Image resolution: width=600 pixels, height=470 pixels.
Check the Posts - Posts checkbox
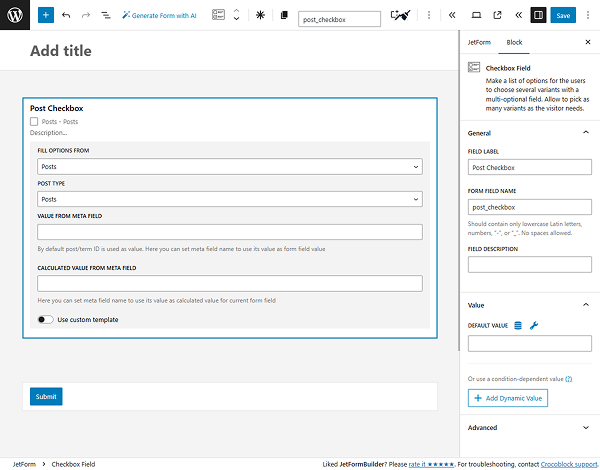(x=34, y=122)
